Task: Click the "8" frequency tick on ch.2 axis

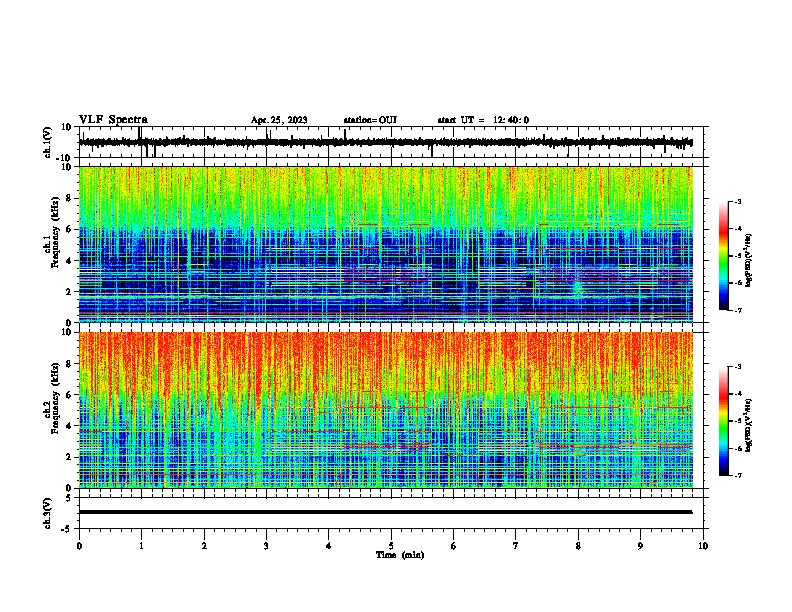Action: click(70, 364)
